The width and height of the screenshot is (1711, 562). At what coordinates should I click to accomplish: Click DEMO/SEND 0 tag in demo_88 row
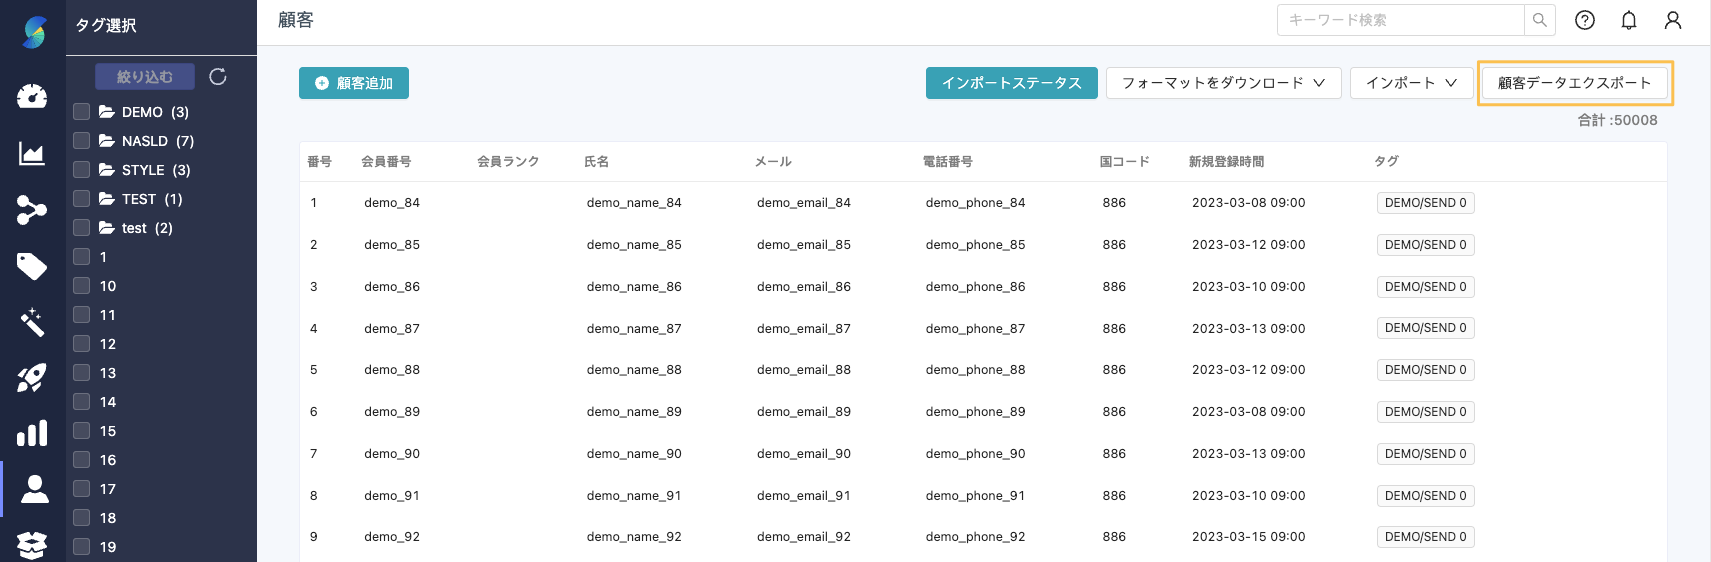tap(1425, 370)
